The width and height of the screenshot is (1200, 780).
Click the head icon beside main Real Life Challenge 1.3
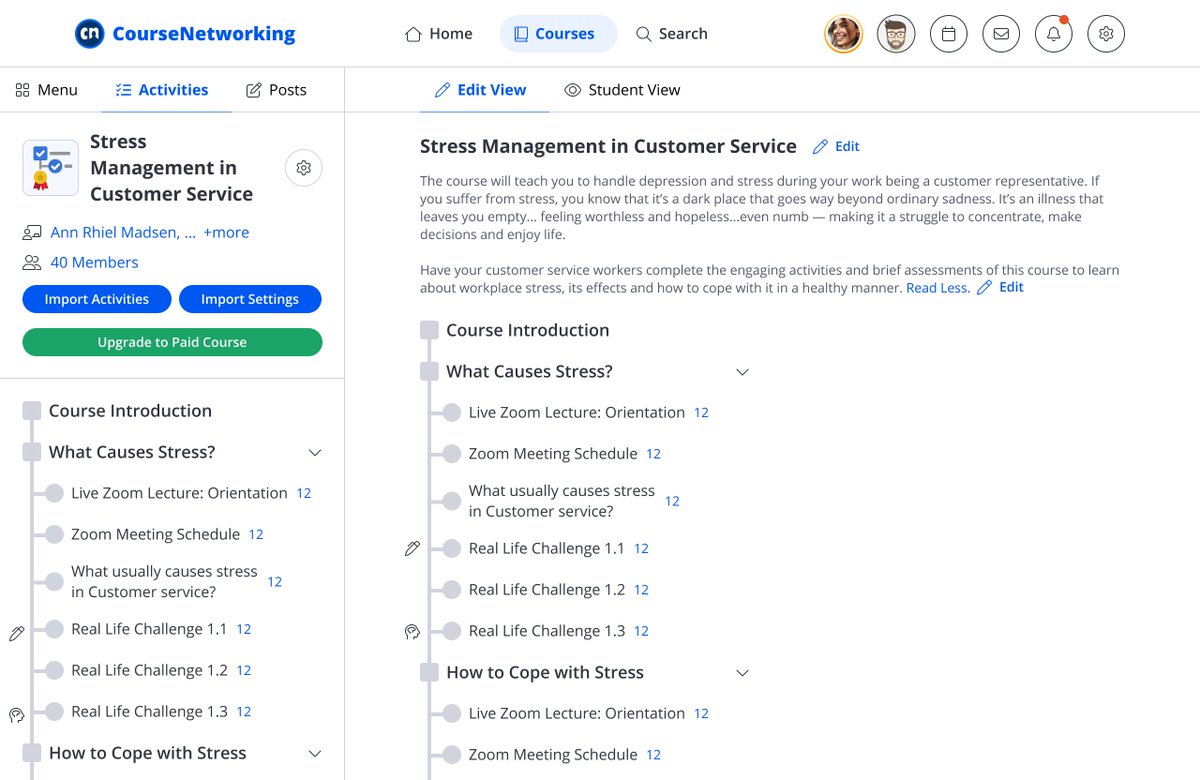click(412, 631)
